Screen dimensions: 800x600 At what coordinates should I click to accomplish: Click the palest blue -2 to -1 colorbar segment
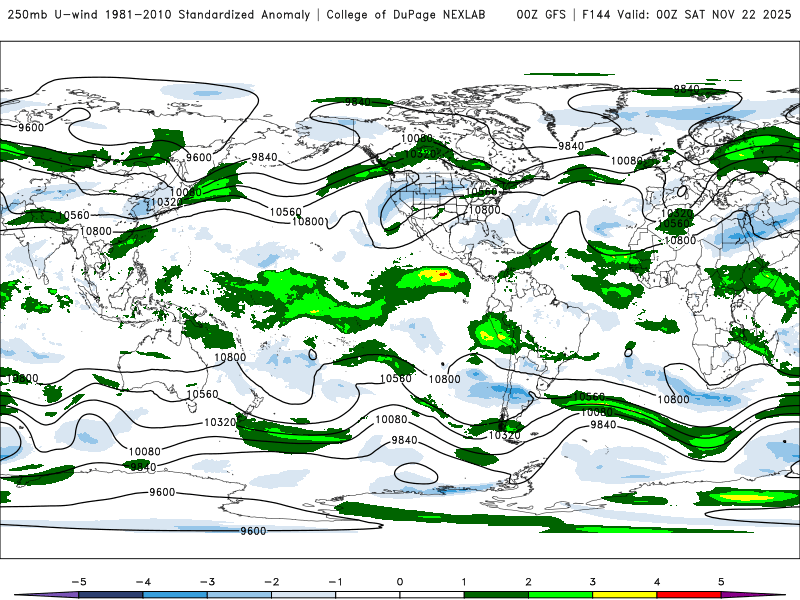pos(304,595)
